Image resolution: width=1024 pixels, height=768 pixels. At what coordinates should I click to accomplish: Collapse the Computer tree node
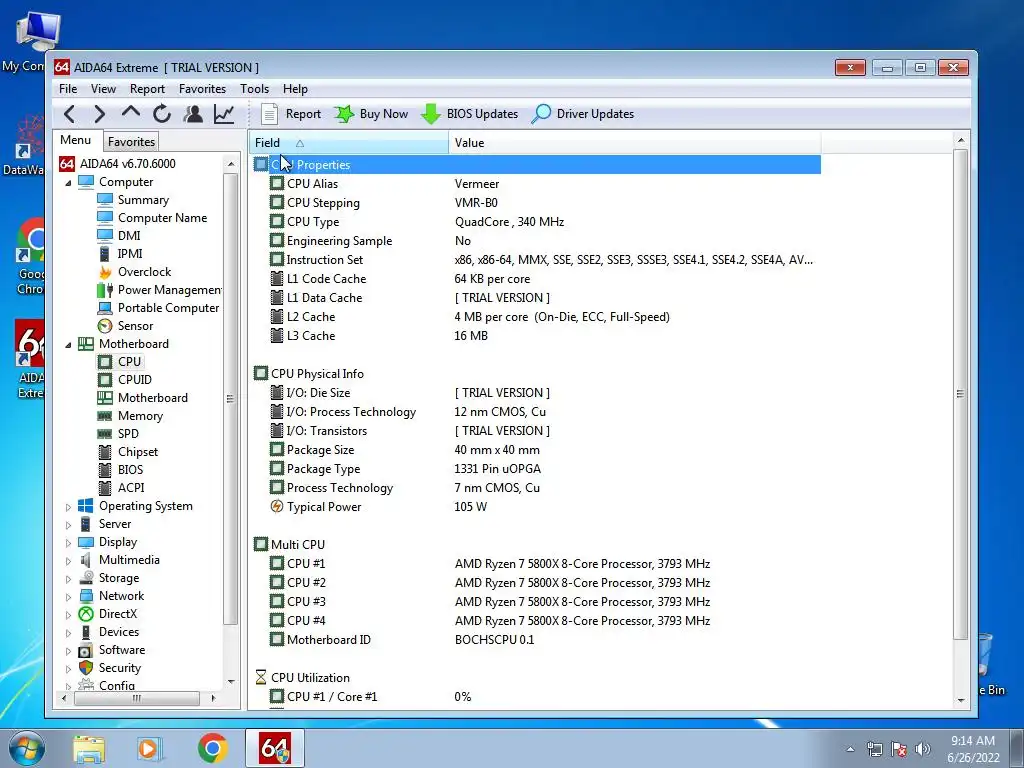pos(69,183)
